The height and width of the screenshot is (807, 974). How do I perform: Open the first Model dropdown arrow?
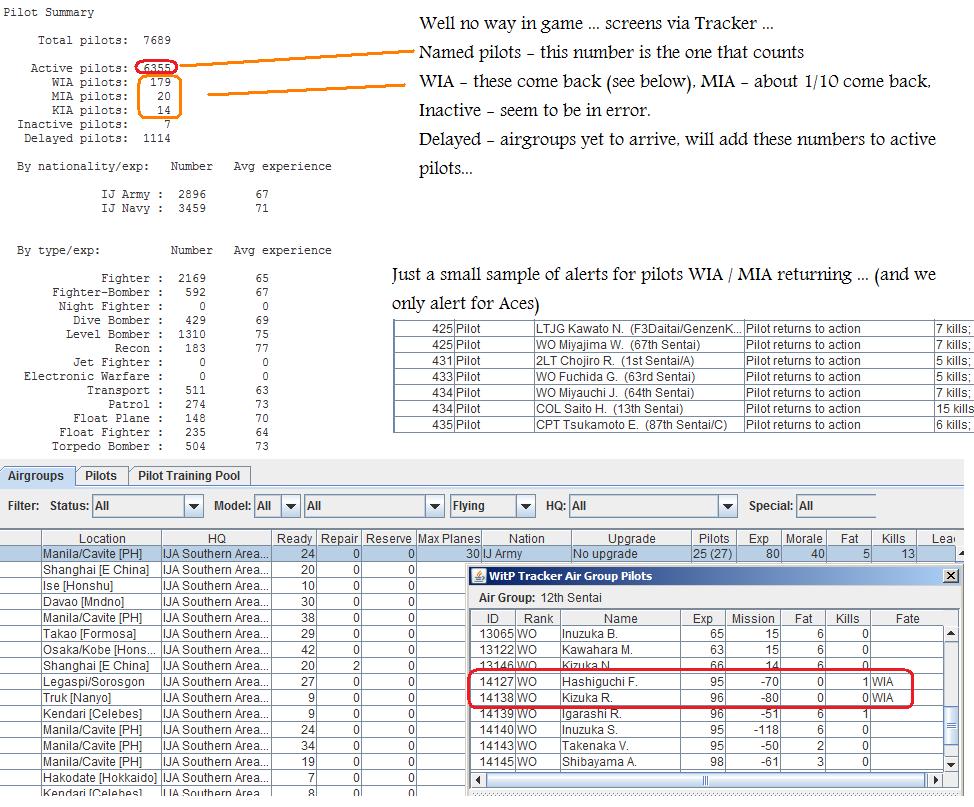pos(291,506)
